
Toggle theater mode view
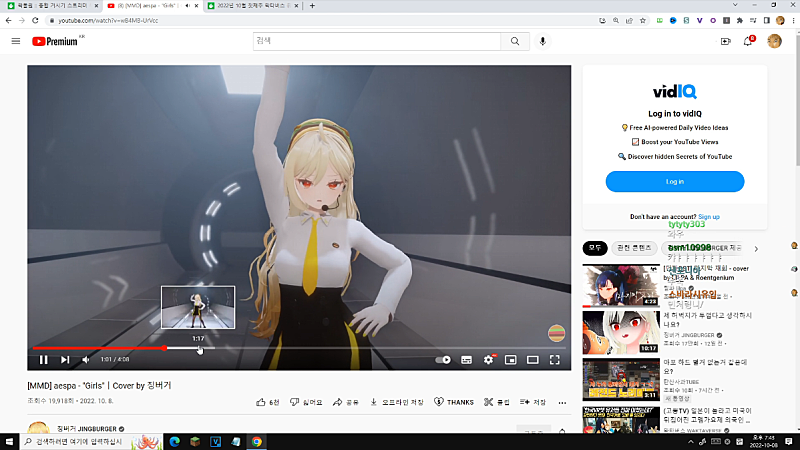(x=533, y=360)
